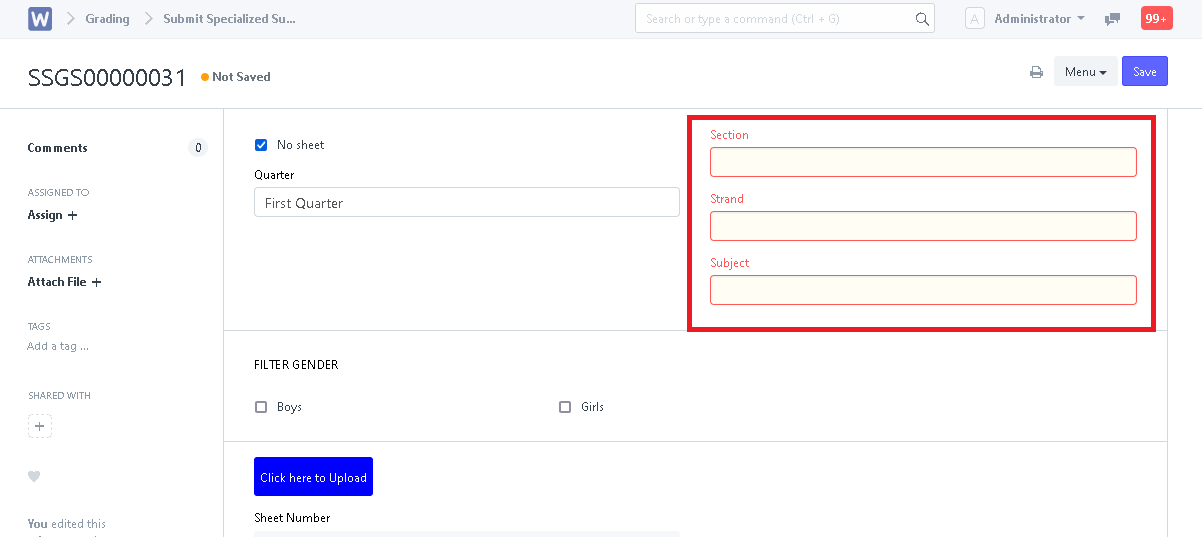
Task: Open Submit Specialized breadcrumb item
Action: click(x=229, y=19)
